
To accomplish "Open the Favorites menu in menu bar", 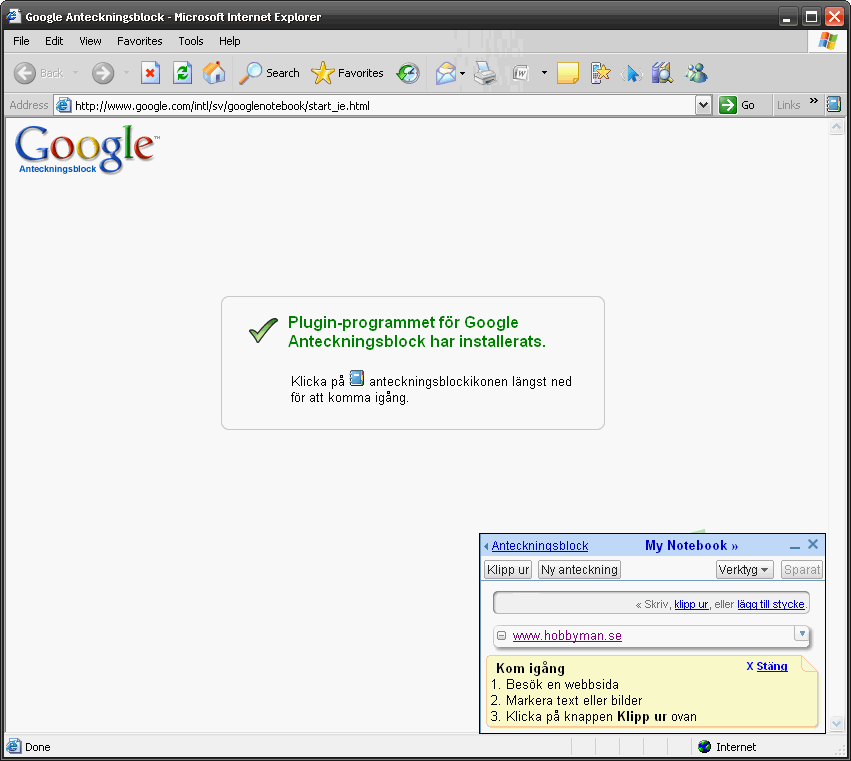I will [x=139, y=41].
